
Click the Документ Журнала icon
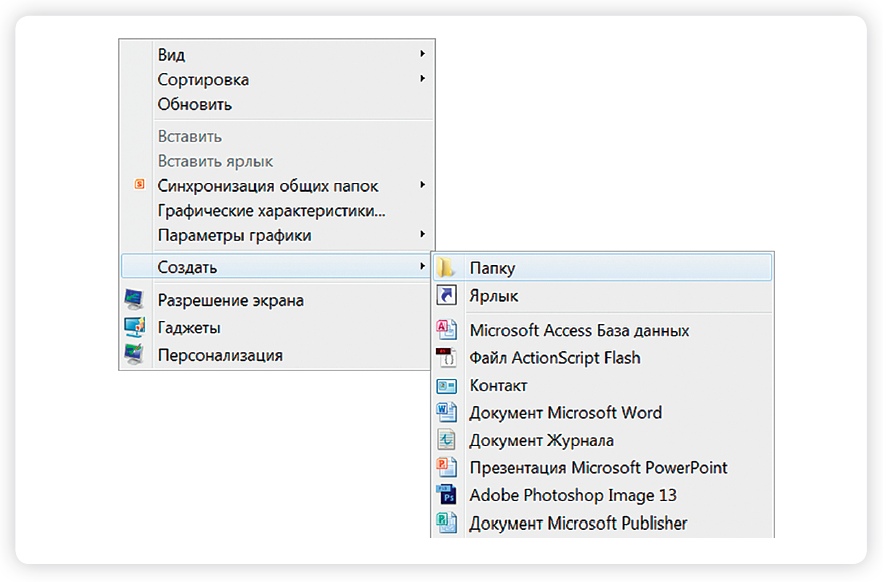(446, 440)
